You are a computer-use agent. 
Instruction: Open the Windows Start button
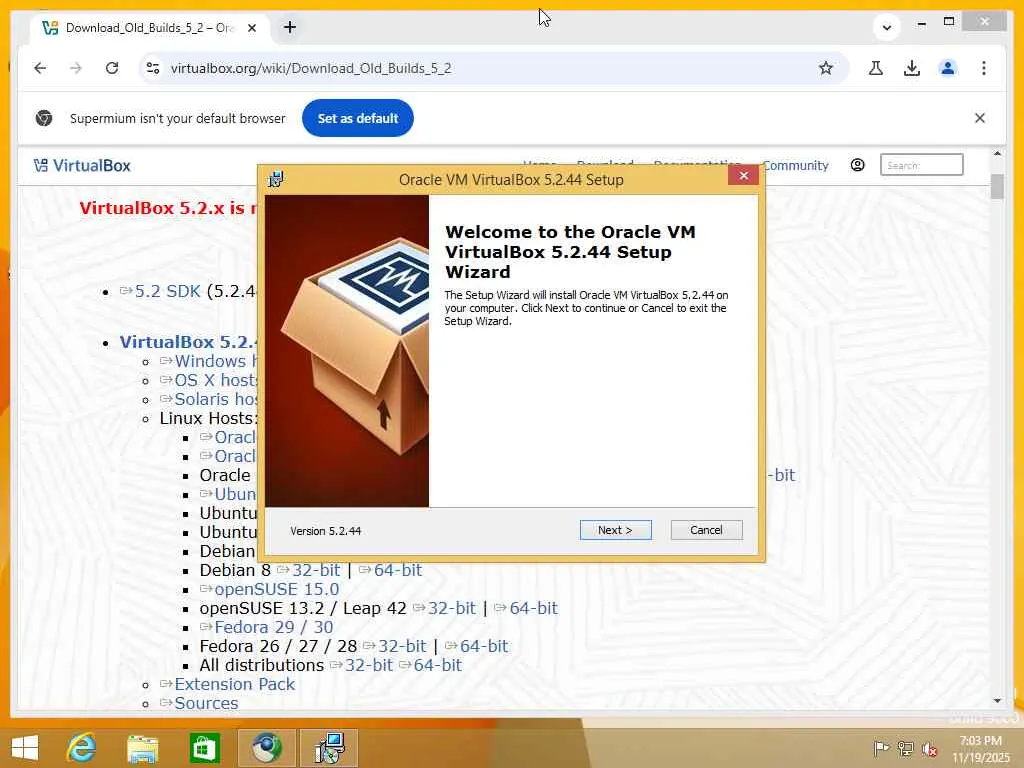(x=25, y=748)
